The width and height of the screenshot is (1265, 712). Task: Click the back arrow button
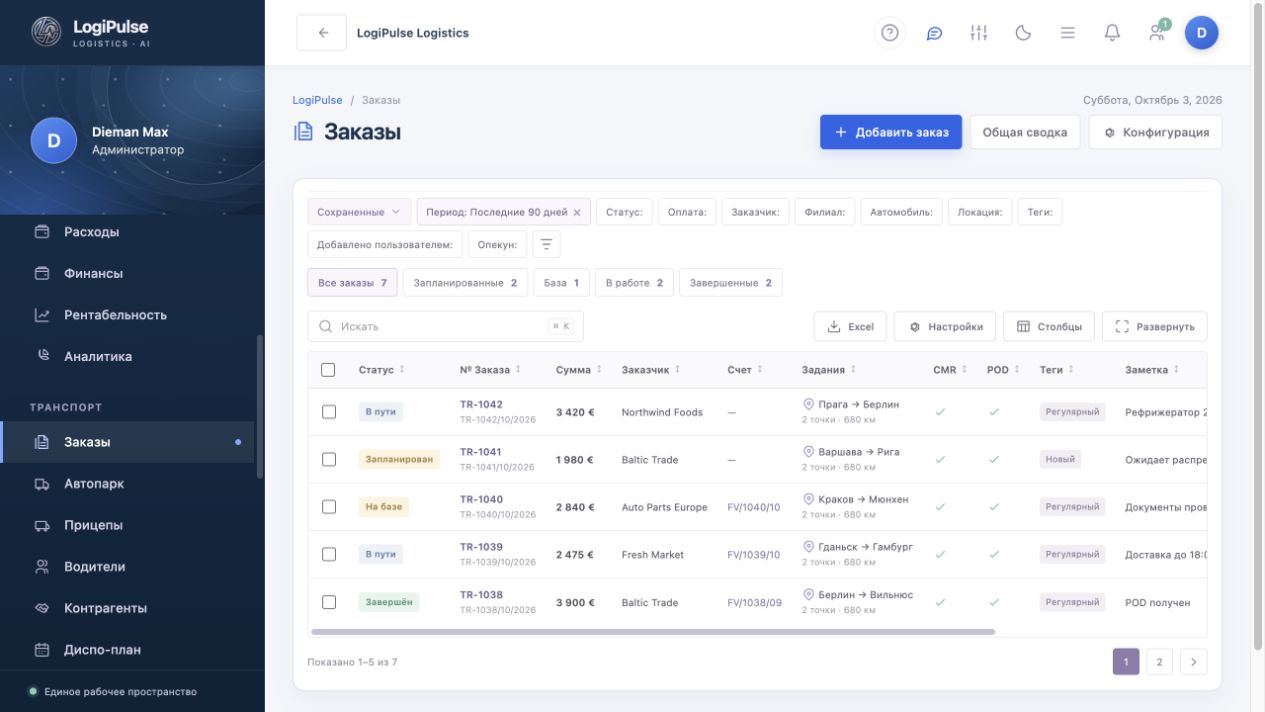pyautogui.click(x=322, y=33)
